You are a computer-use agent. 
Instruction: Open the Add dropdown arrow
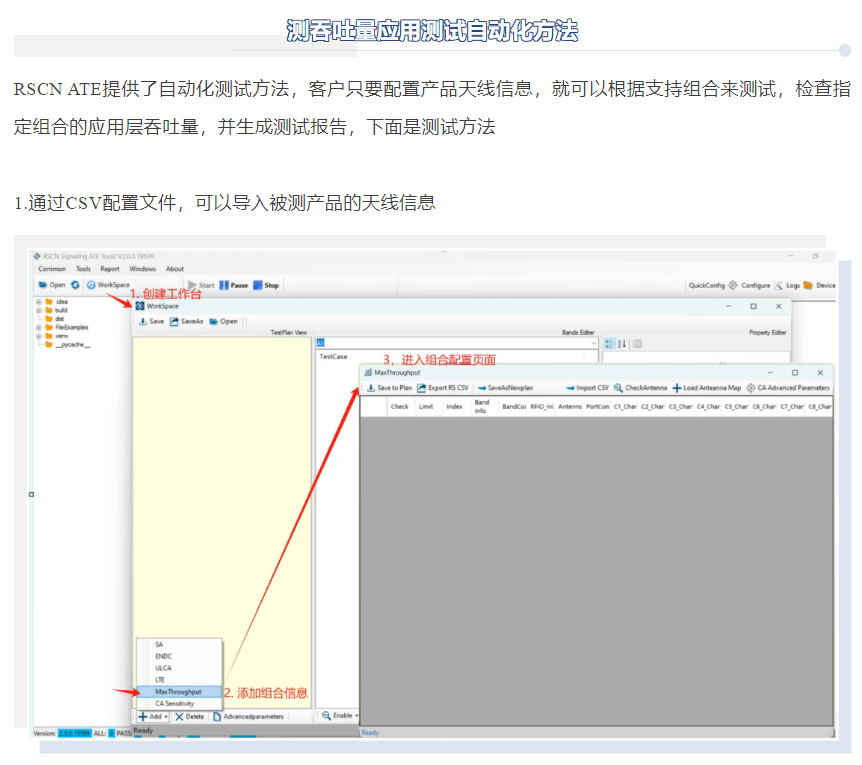coord(165,717)
